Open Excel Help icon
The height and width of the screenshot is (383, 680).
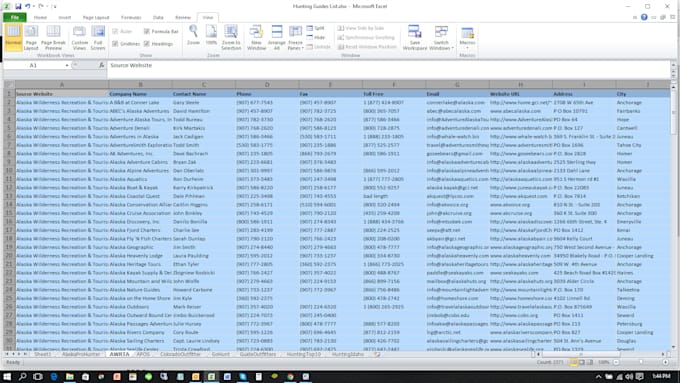[x=644, y=17]
